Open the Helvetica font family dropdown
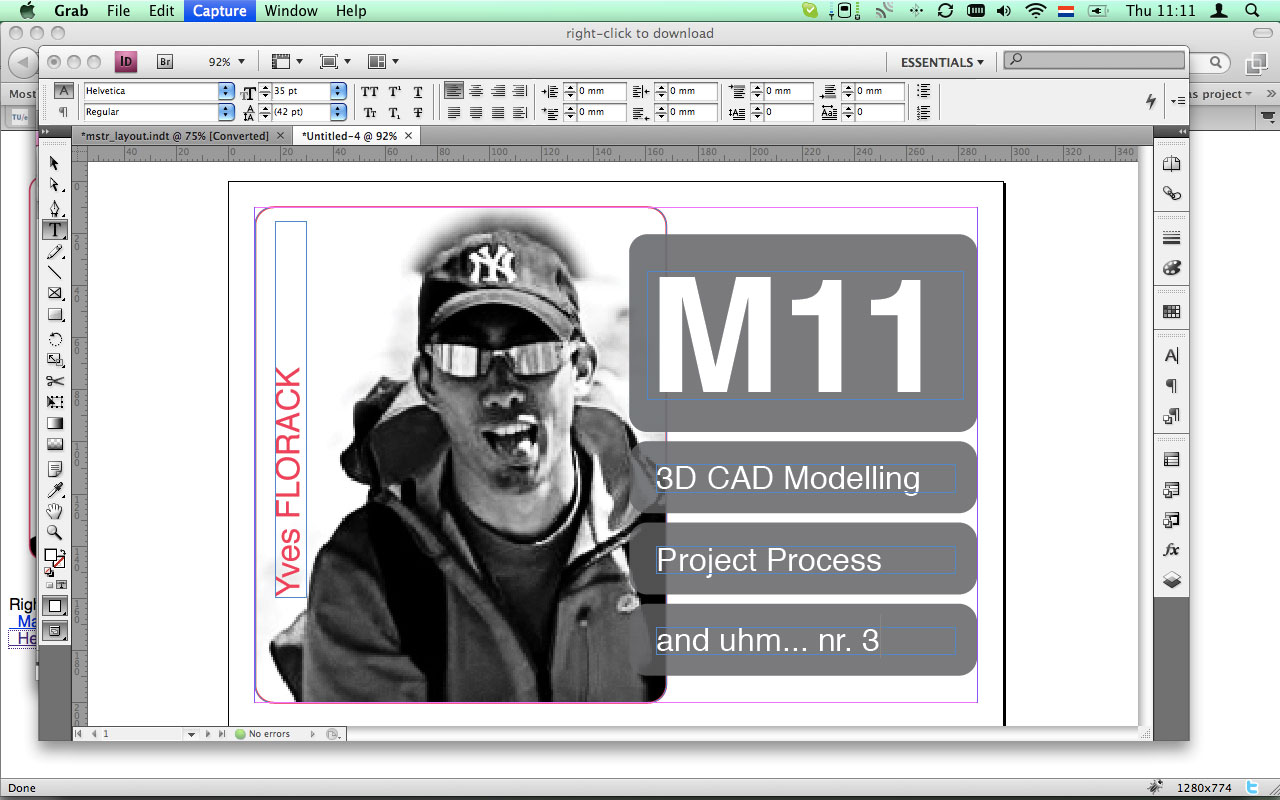Image resolution: width=1280 pixels, height=800 pixels. point(225,91)
